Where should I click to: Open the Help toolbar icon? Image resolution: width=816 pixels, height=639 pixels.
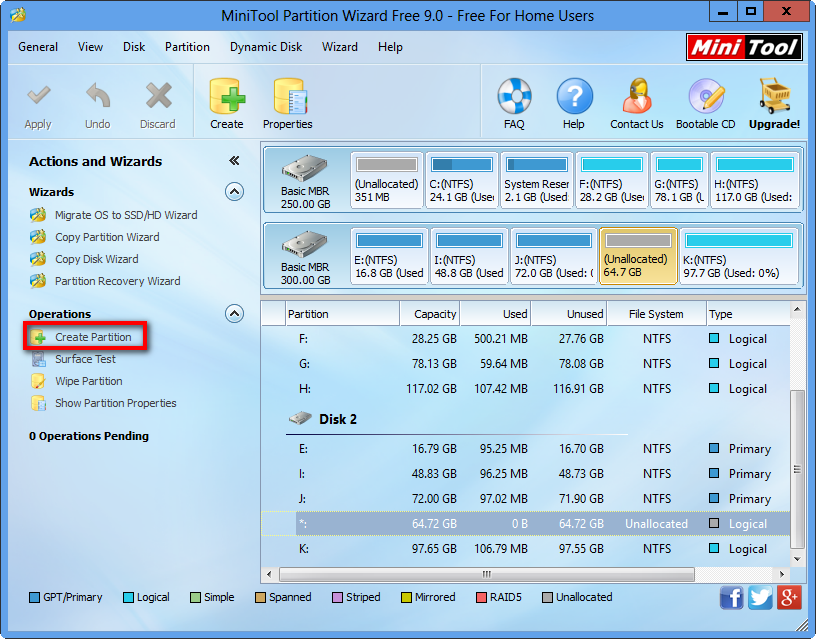574,103
